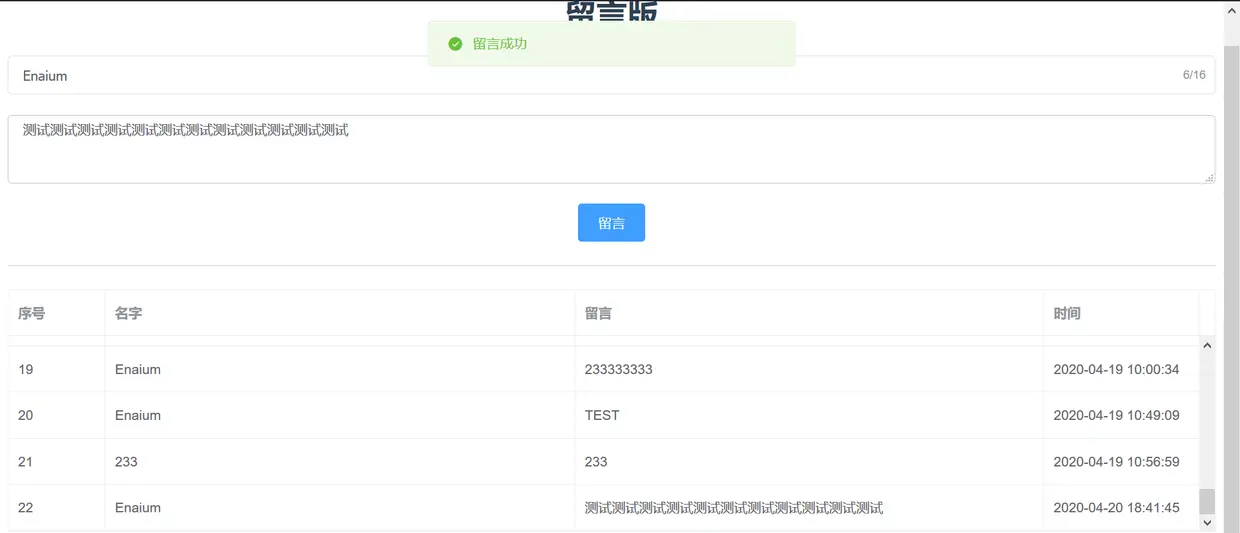This screenshot has width=1240, height=533.
Task: Click timestamp 2020-04-19 10:56:59
Action: click(1116, 461)
